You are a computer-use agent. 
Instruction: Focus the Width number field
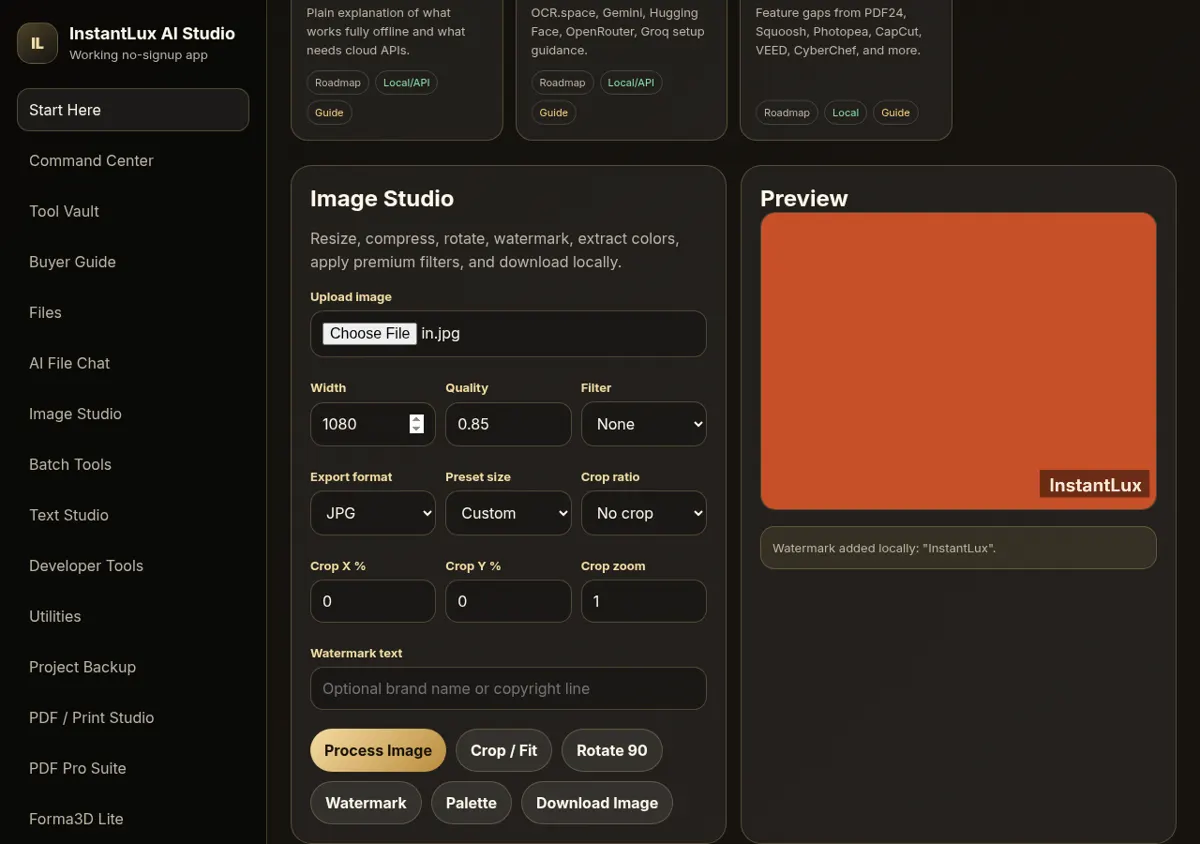[x=373, y=424]
